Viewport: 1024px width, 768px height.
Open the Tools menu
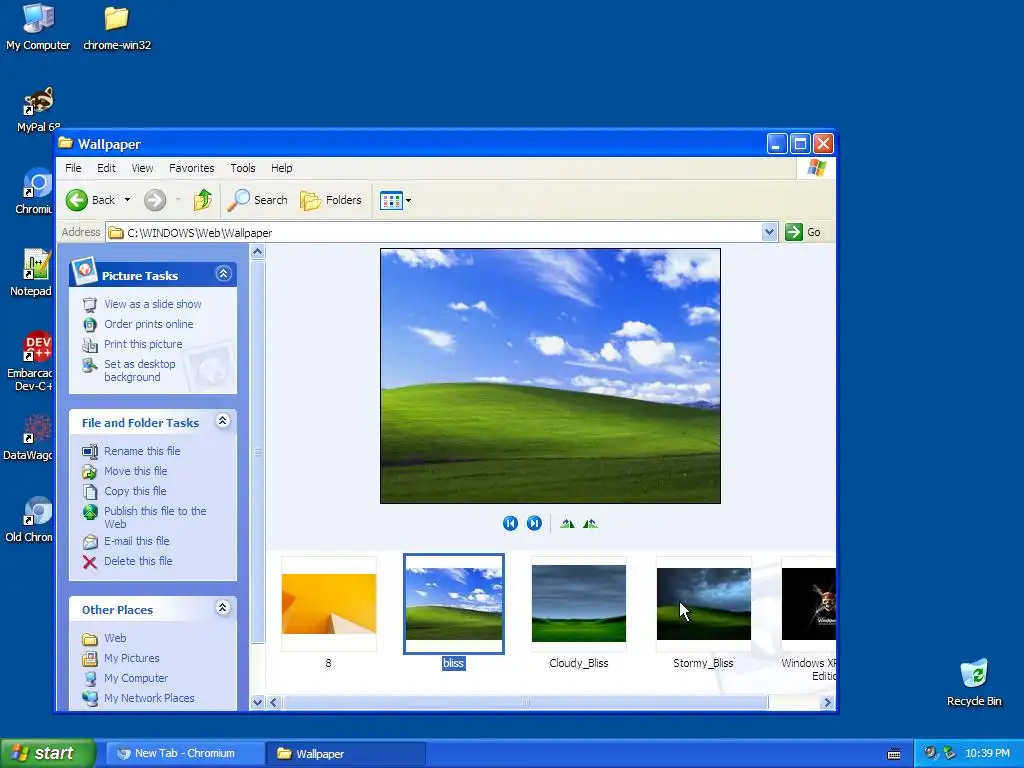click(x=242, y=168)
